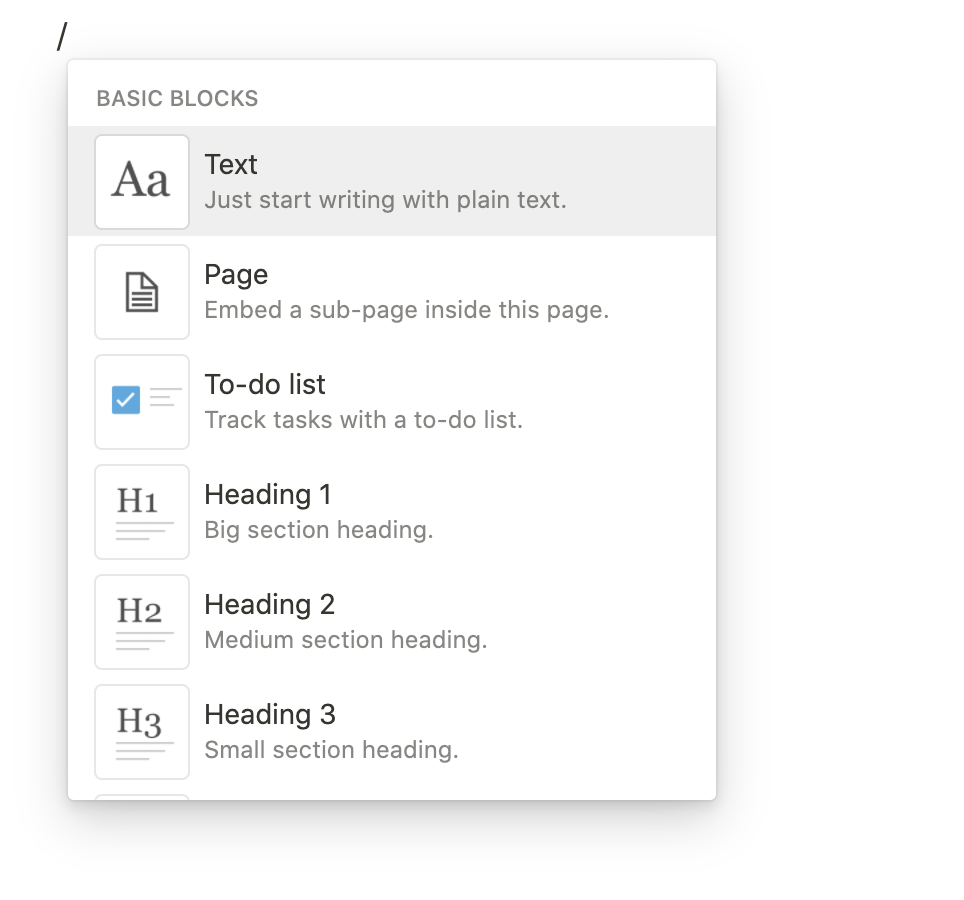Click the H2 heading icon
The image size is (964, 900).
click(142, 622)
